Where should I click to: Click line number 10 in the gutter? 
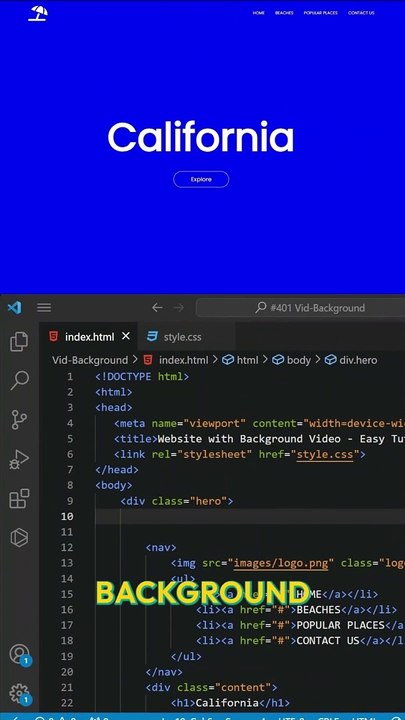click(x=67, y=517)
